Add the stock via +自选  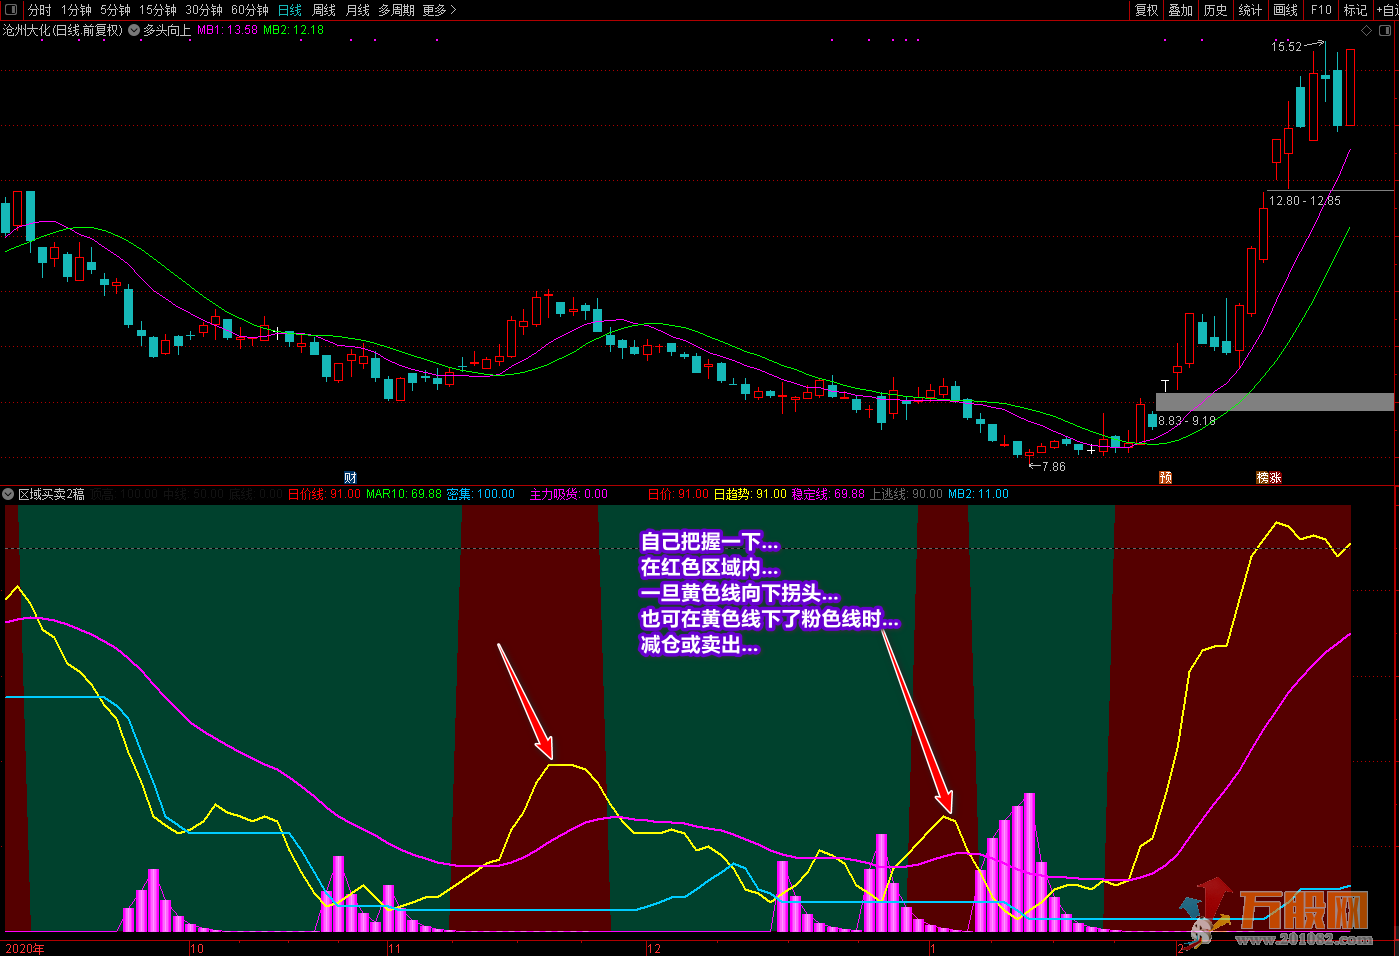click(1387, 10)
